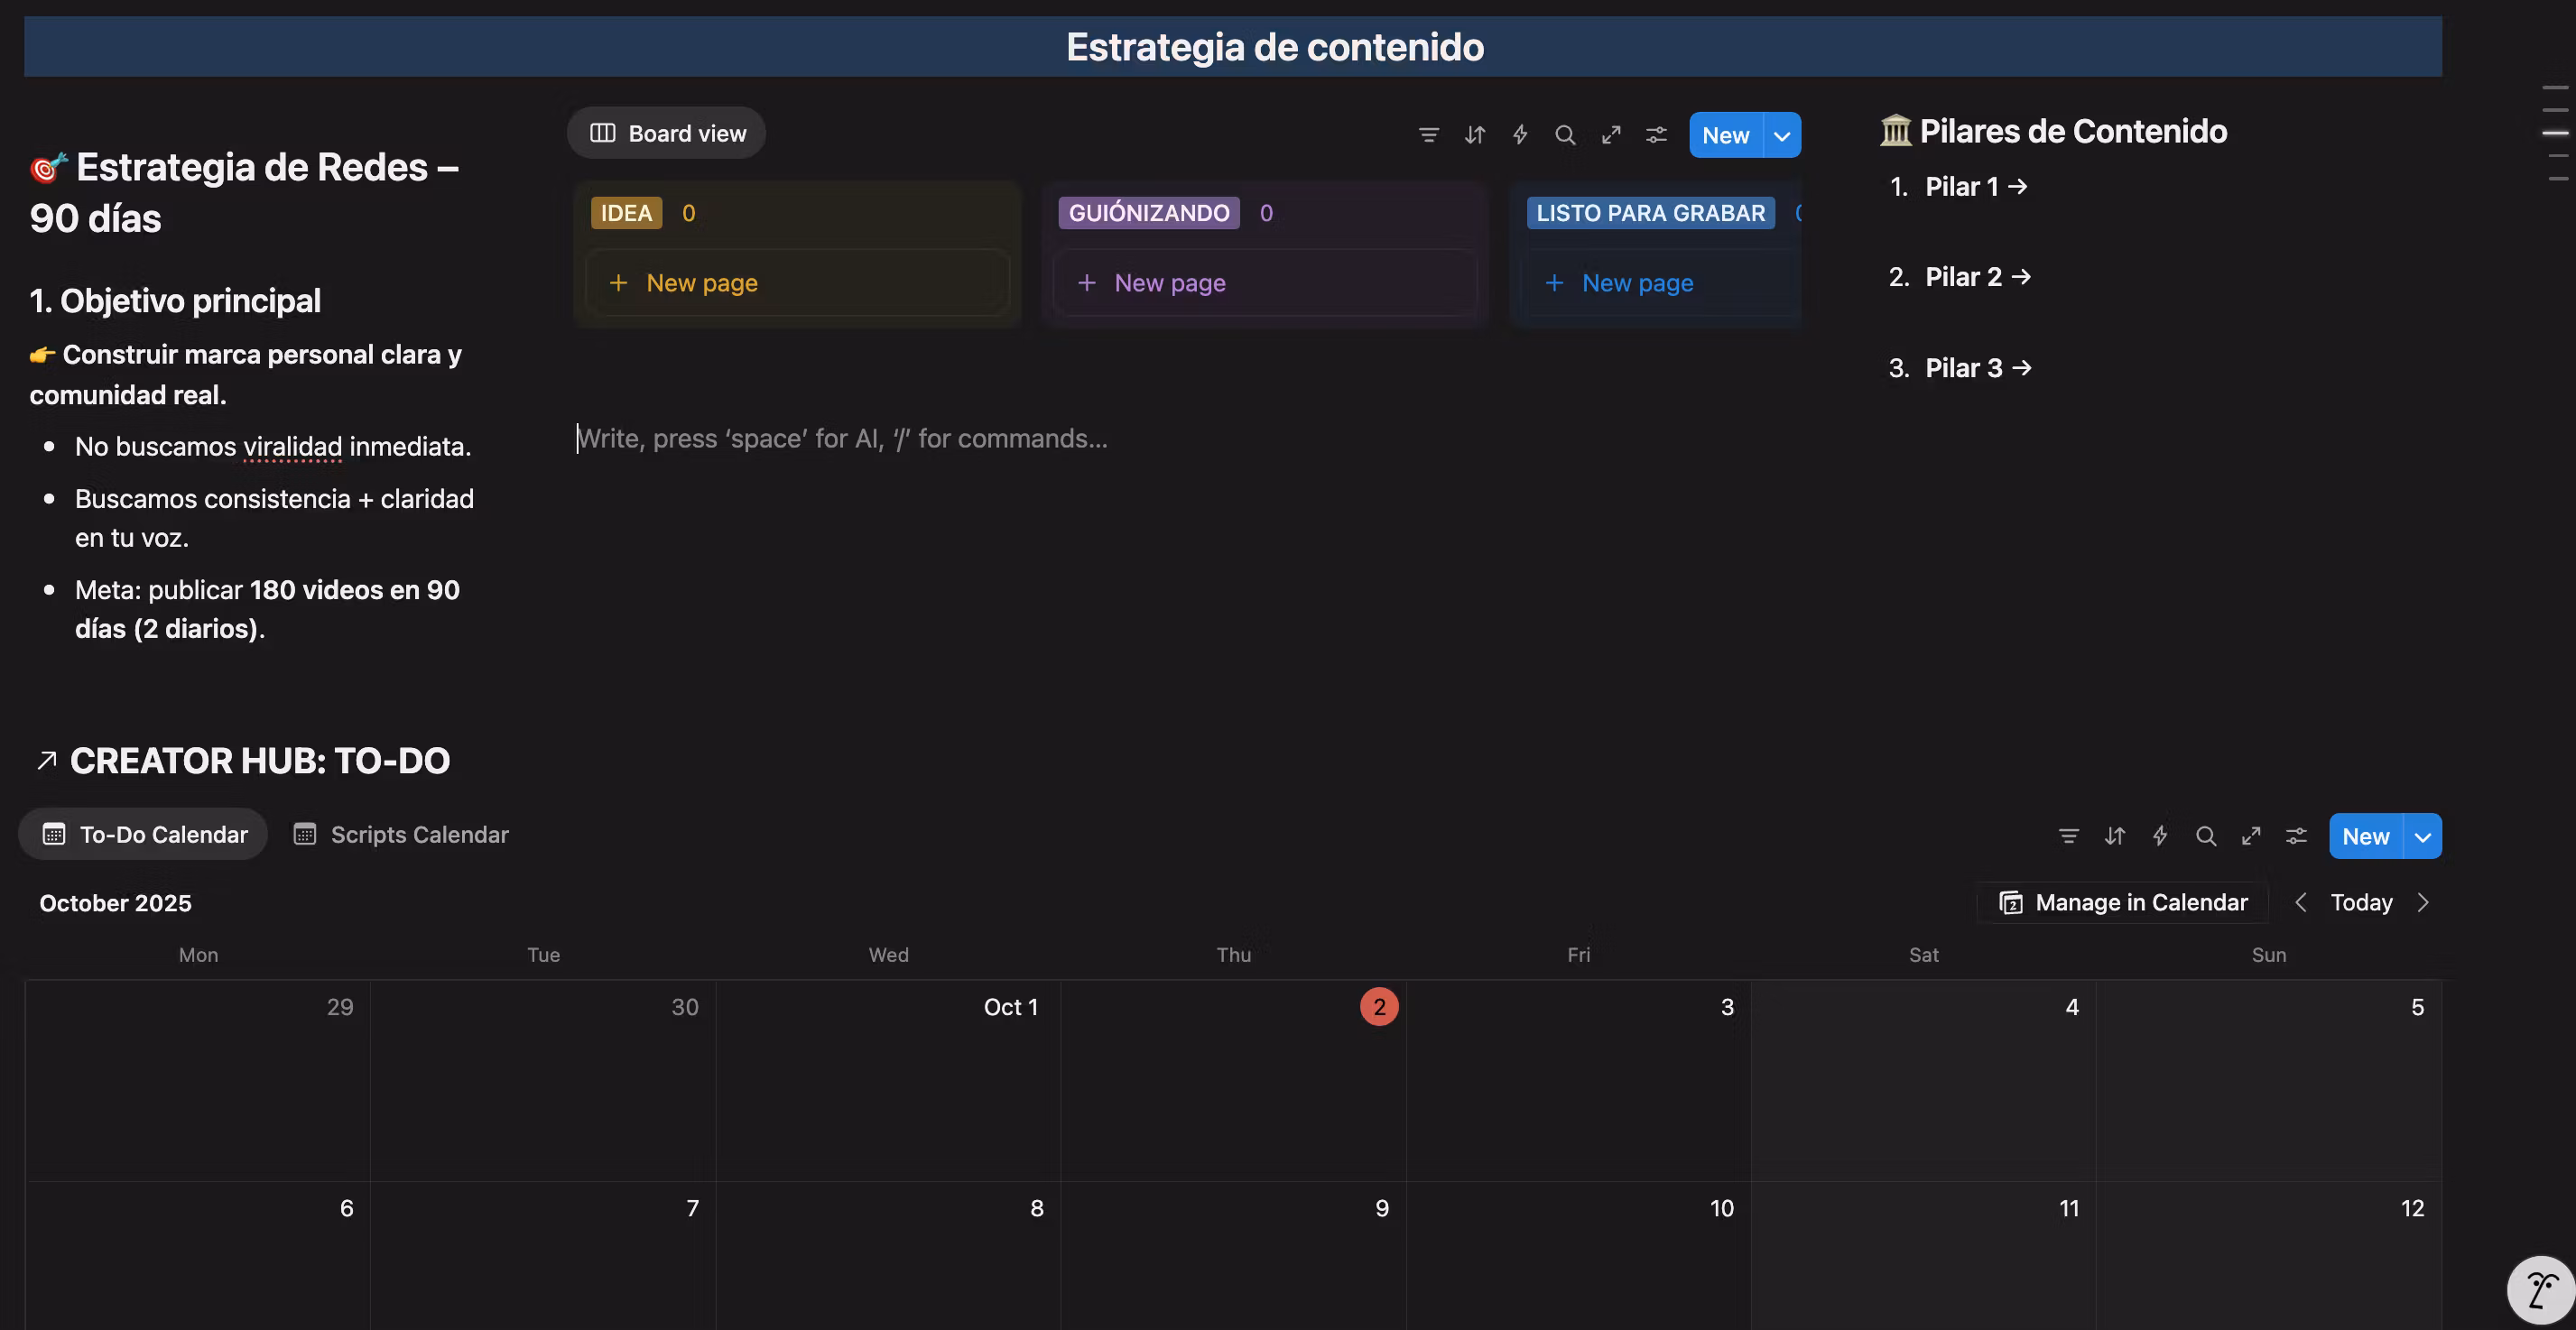The width and height of the screenshot is (2576, 1330).
Task: Select the To-Do Calendar tab
Action: [x=144, y=835]
